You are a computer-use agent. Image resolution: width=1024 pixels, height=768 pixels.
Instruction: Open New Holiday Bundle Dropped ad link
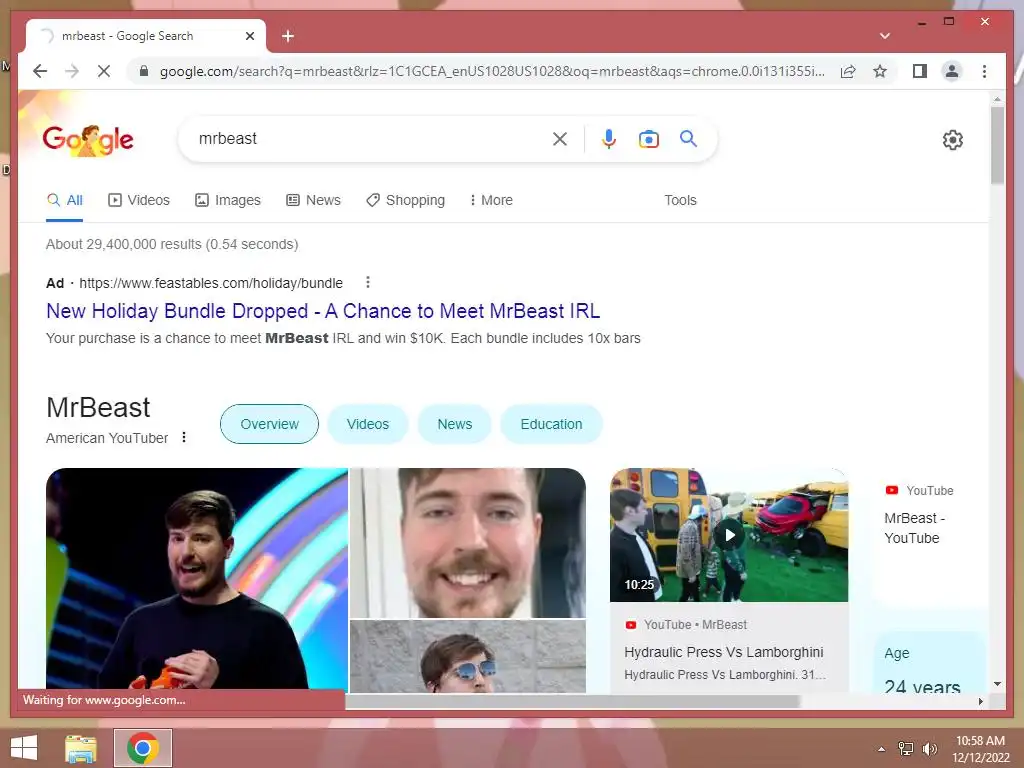click(323, 311)
